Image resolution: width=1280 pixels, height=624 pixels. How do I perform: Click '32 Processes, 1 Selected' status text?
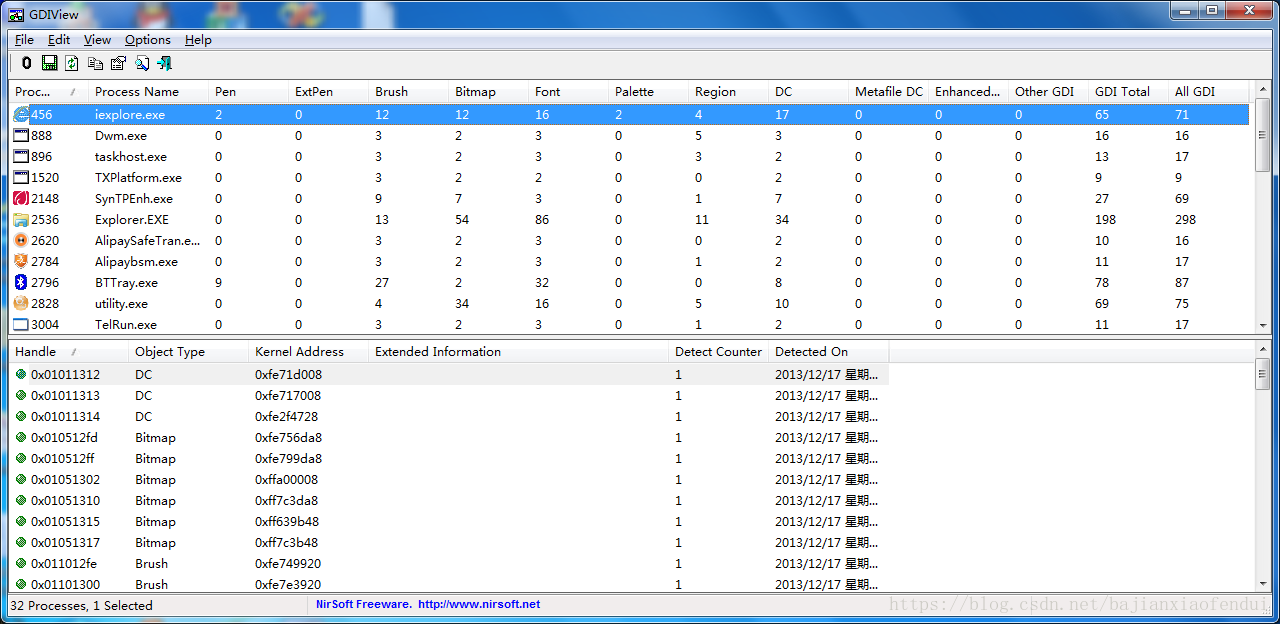click(x=82, y=605)
